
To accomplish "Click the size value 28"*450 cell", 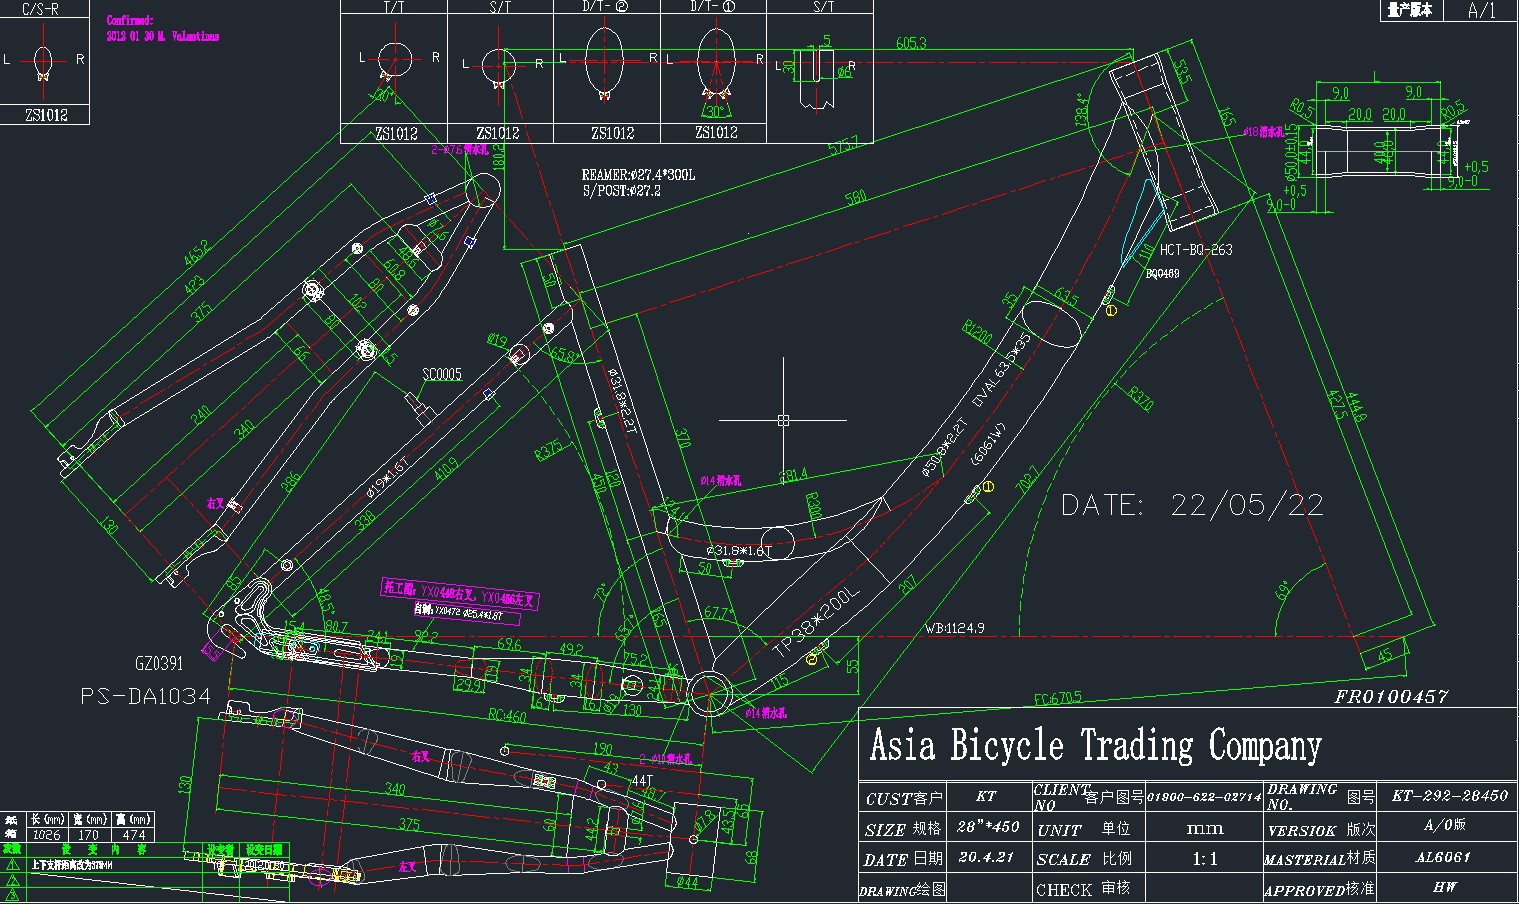I will tap(986, 828).
